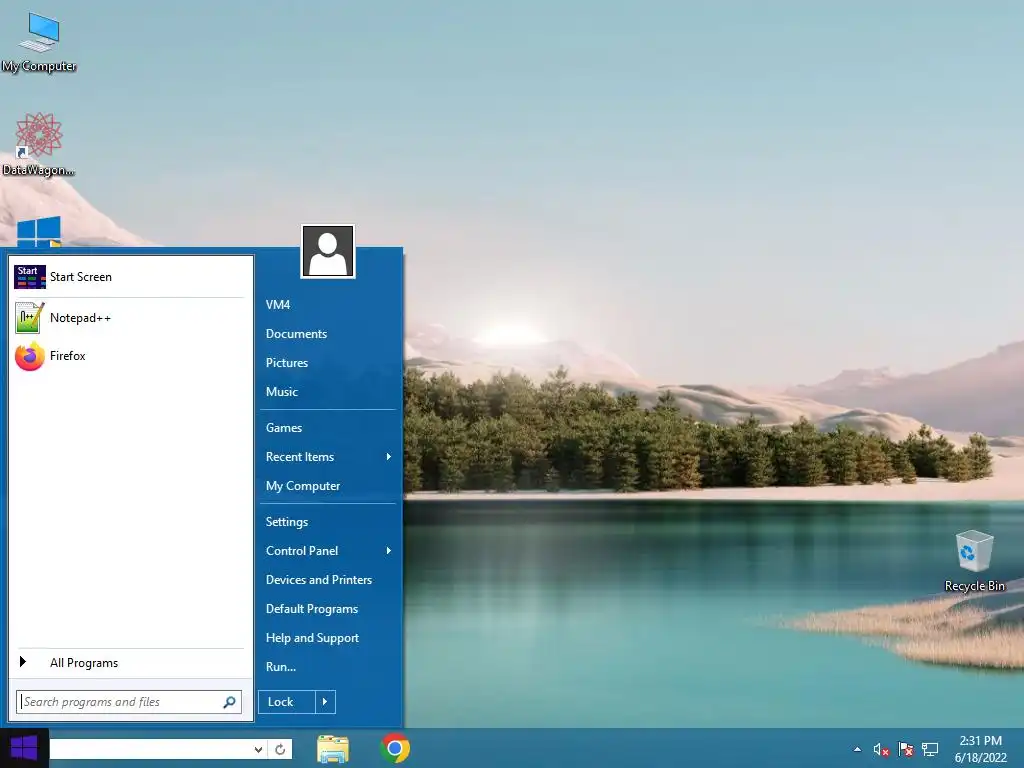1024x768 pixels.
Task: Expand the Control Panel submenu arrow
Action: pyautogui.click(x=389, y=551)
